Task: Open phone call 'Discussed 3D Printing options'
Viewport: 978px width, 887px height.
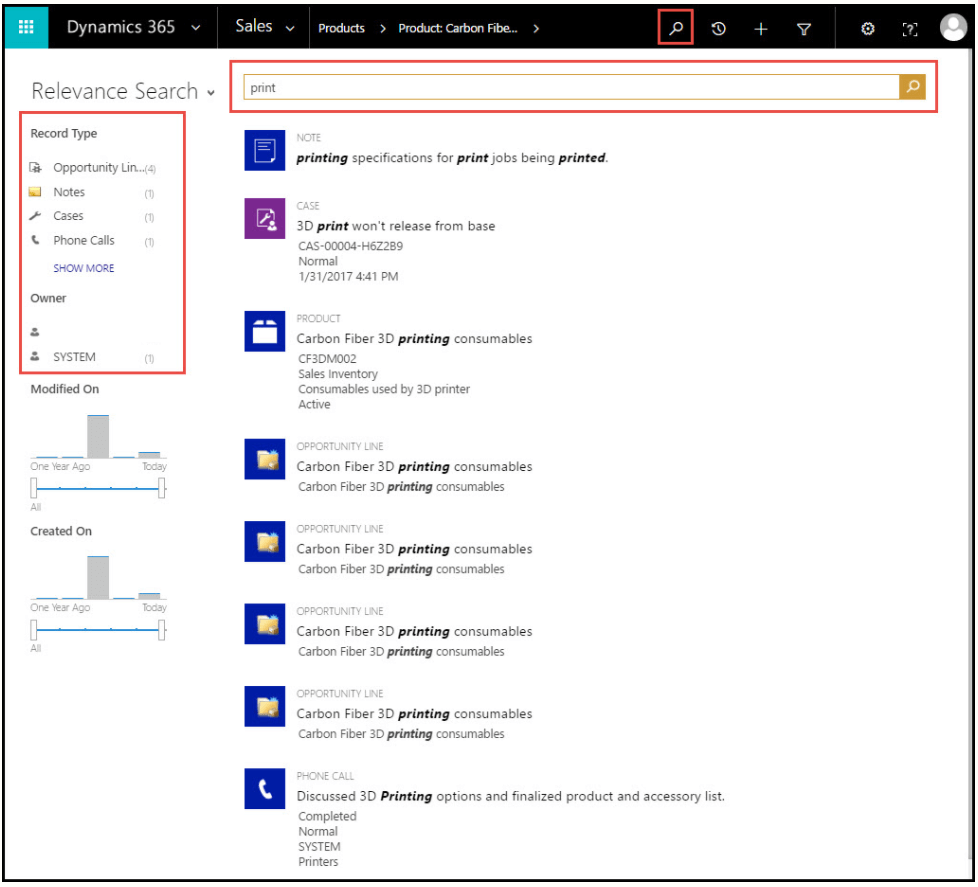Action: (x=510, y=796)
